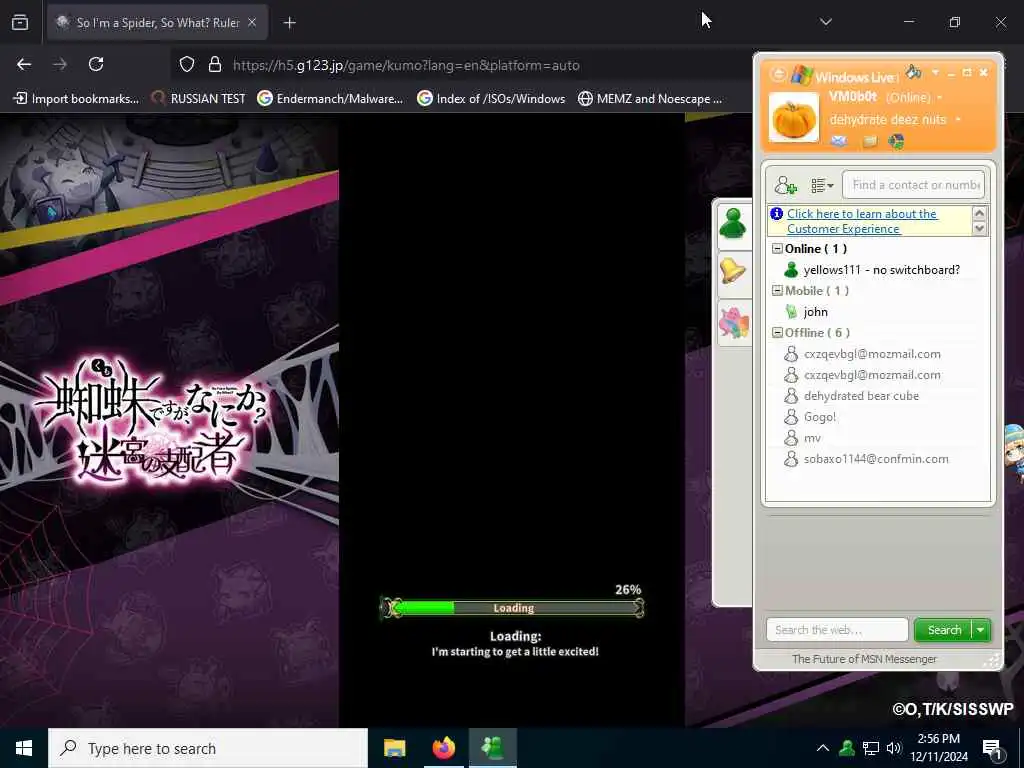Show hidden system tray icons

[x=823, y=748]
